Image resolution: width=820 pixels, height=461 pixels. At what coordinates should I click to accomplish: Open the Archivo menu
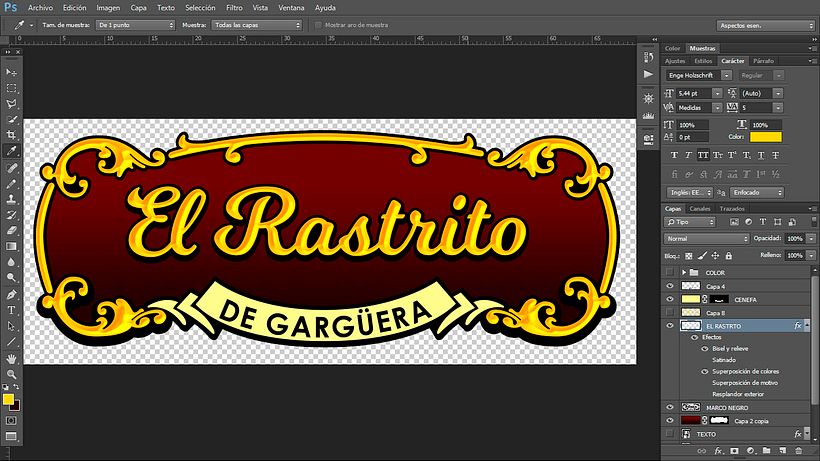click(40, 8)
